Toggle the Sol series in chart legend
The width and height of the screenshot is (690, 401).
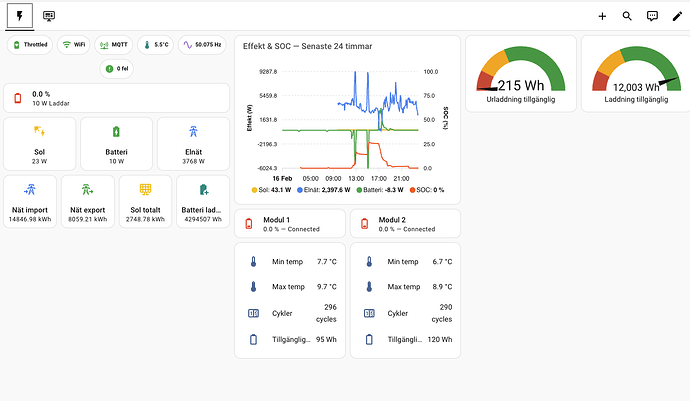pyautogui.click(x=268, y=188)
